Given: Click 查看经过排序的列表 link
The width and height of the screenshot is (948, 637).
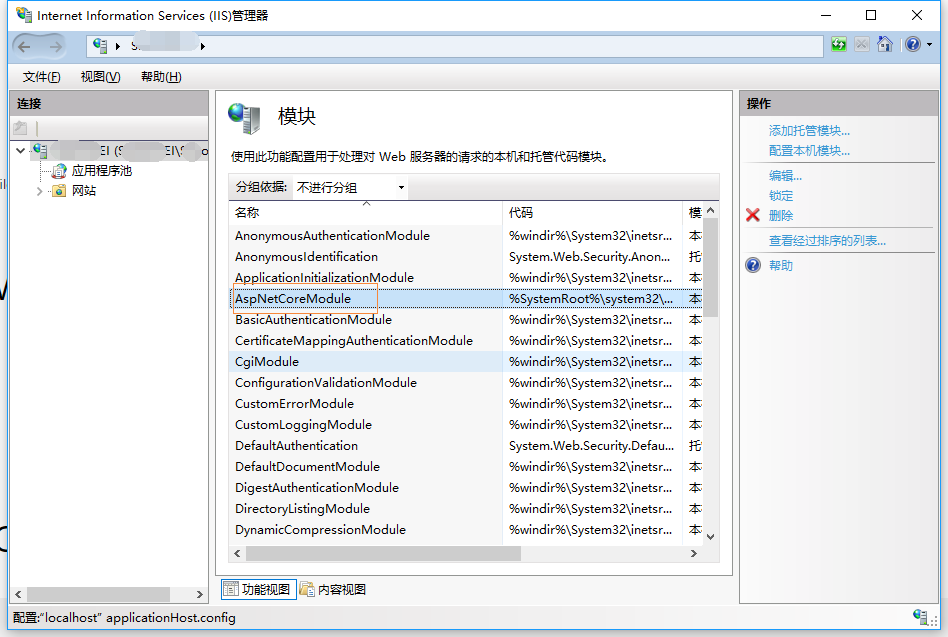Looking at the screenshot, I should 827,241.
